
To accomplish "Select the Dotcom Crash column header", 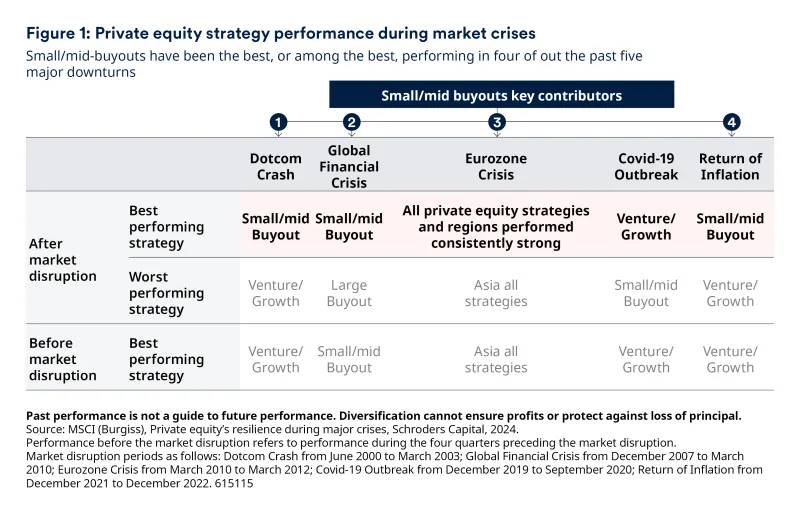I will click(x=275, y=166).
